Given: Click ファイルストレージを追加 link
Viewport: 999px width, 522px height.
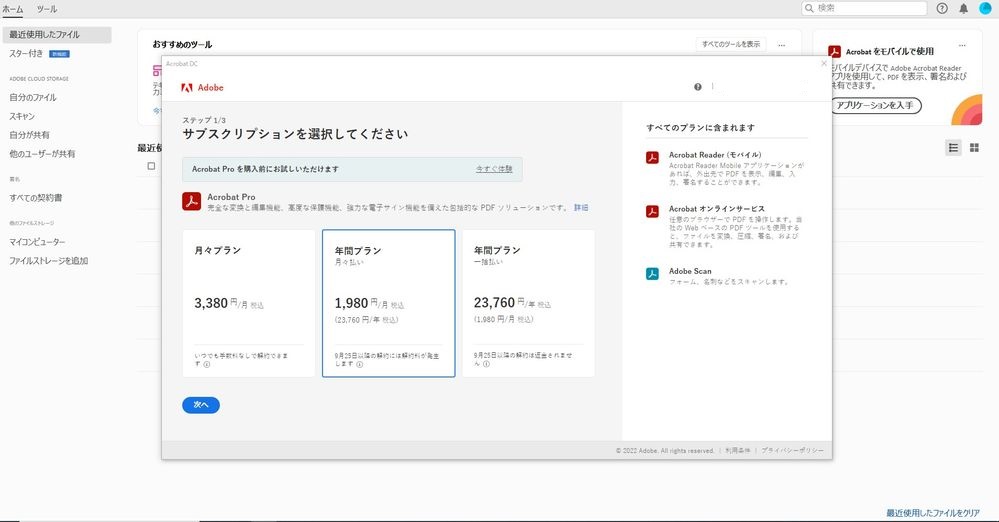Looking at the screenshot, I should pyautogui.click(x=48, y=261).
